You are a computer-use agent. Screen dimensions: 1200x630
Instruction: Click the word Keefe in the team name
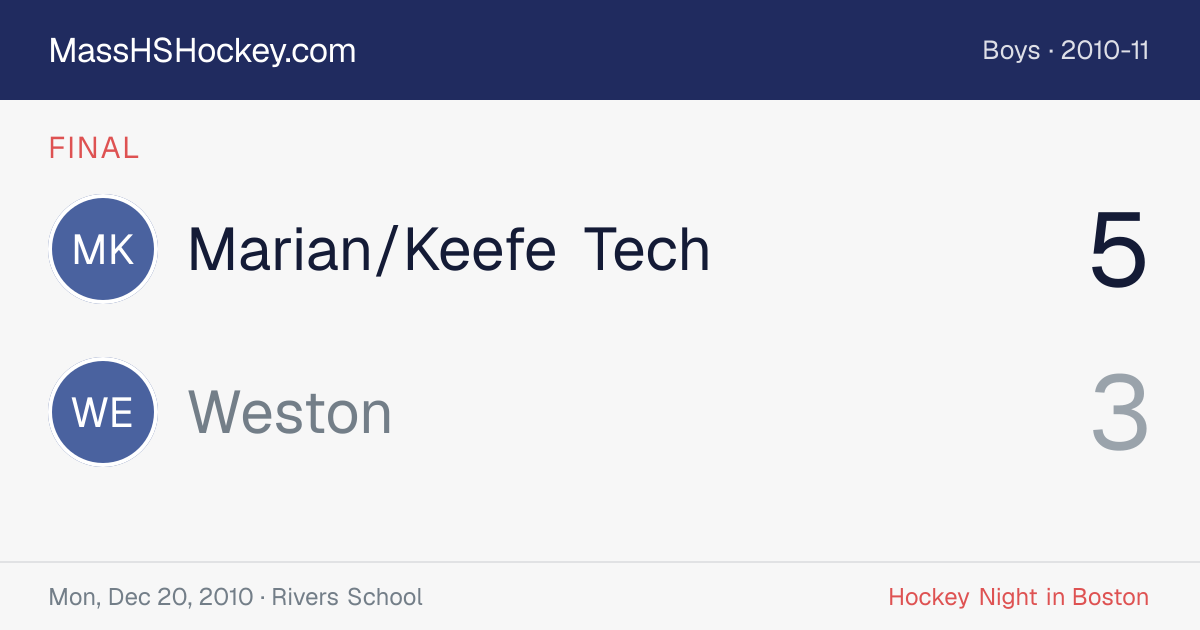click(481, 250)
